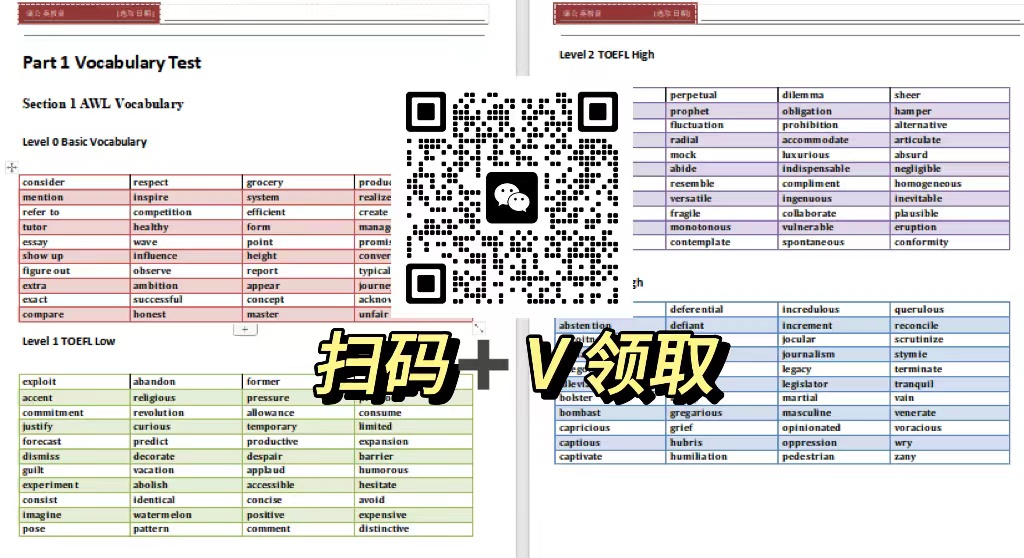The height and width of the screenshot is (558, 1024).
Task: Click the "Part 1 Vocabulary Test" heading
Action: coord(112,63)
